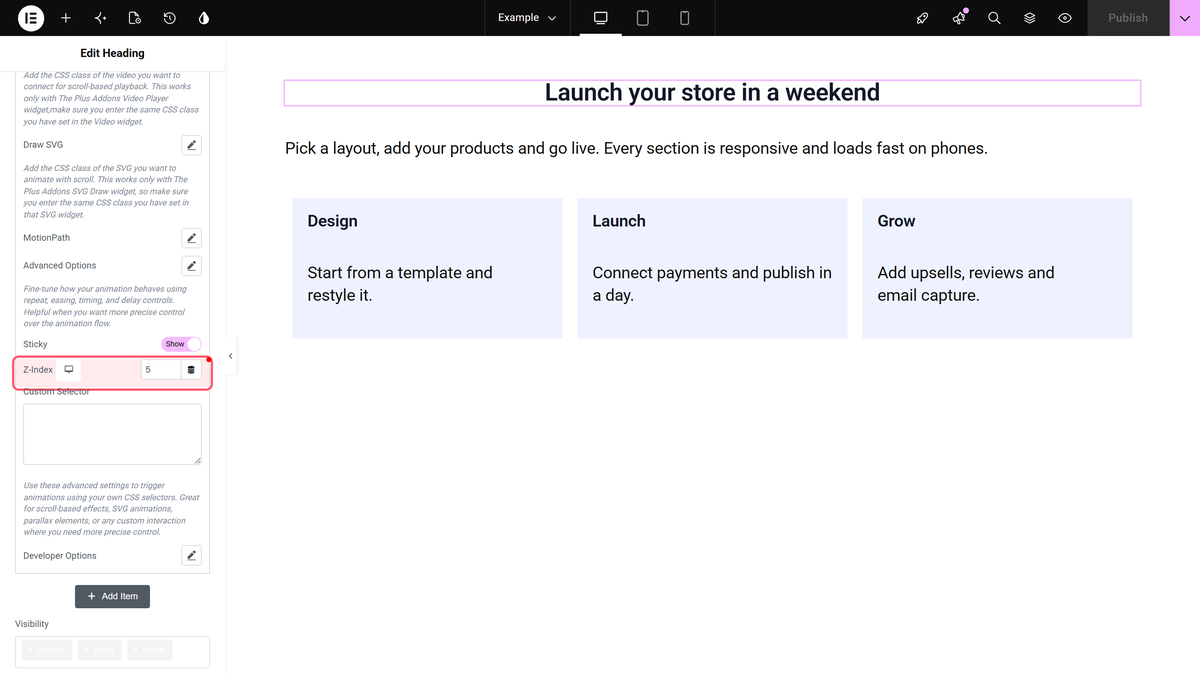
Task: Click into the Visibility devices field
Action: [112, 651]
